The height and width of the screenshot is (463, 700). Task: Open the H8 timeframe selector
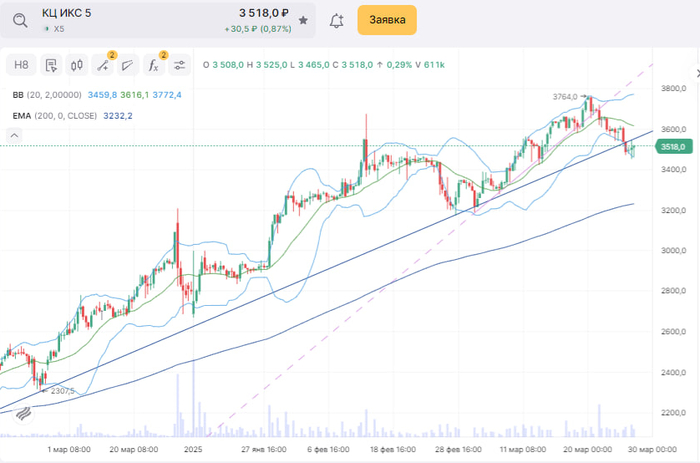coord(22,66)
